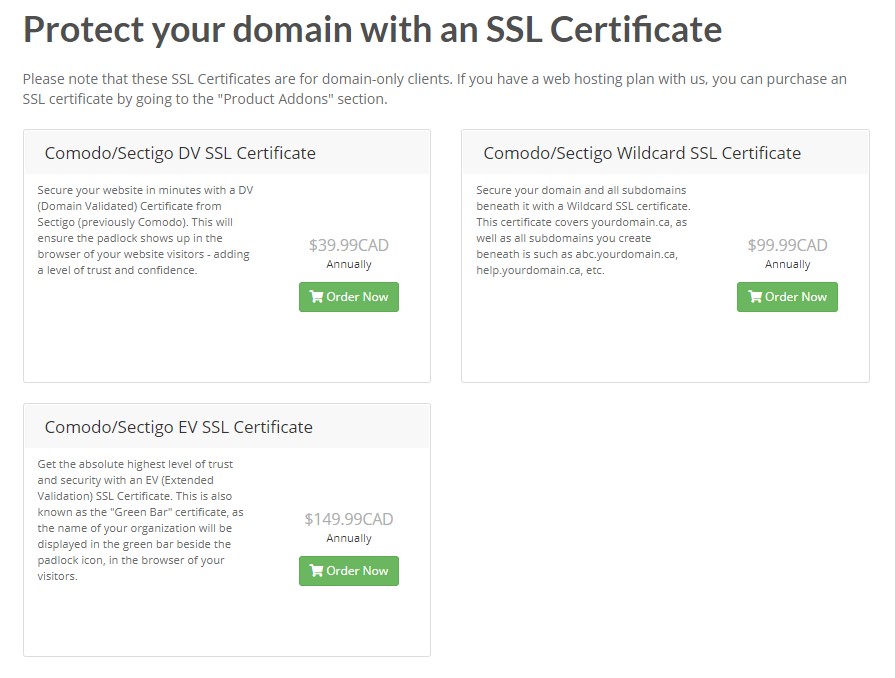This screenshot has height=678, width=895.
Task: Click Annually under the $39.99CAD price
Action: (349, 264)
